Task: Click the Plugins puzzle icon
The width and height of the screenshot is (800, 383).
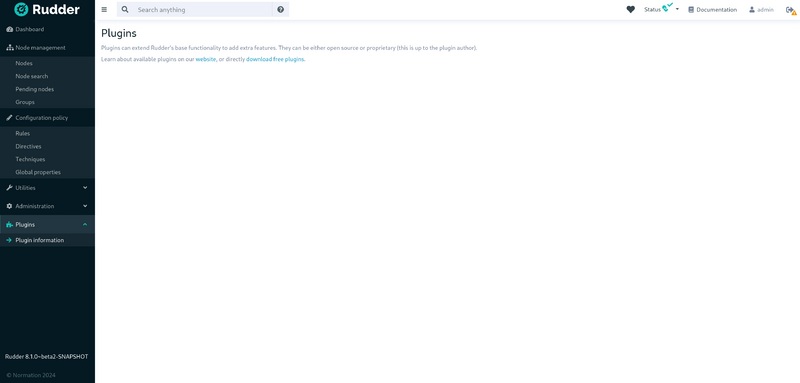Action: tap(9, 224)
